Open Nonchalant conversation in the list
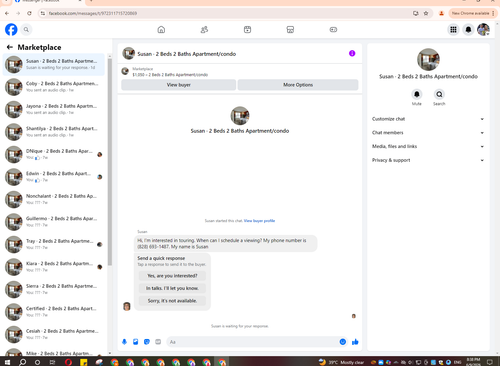The height and width of the screenshot is (366, 500). click(x=54, y=199)
